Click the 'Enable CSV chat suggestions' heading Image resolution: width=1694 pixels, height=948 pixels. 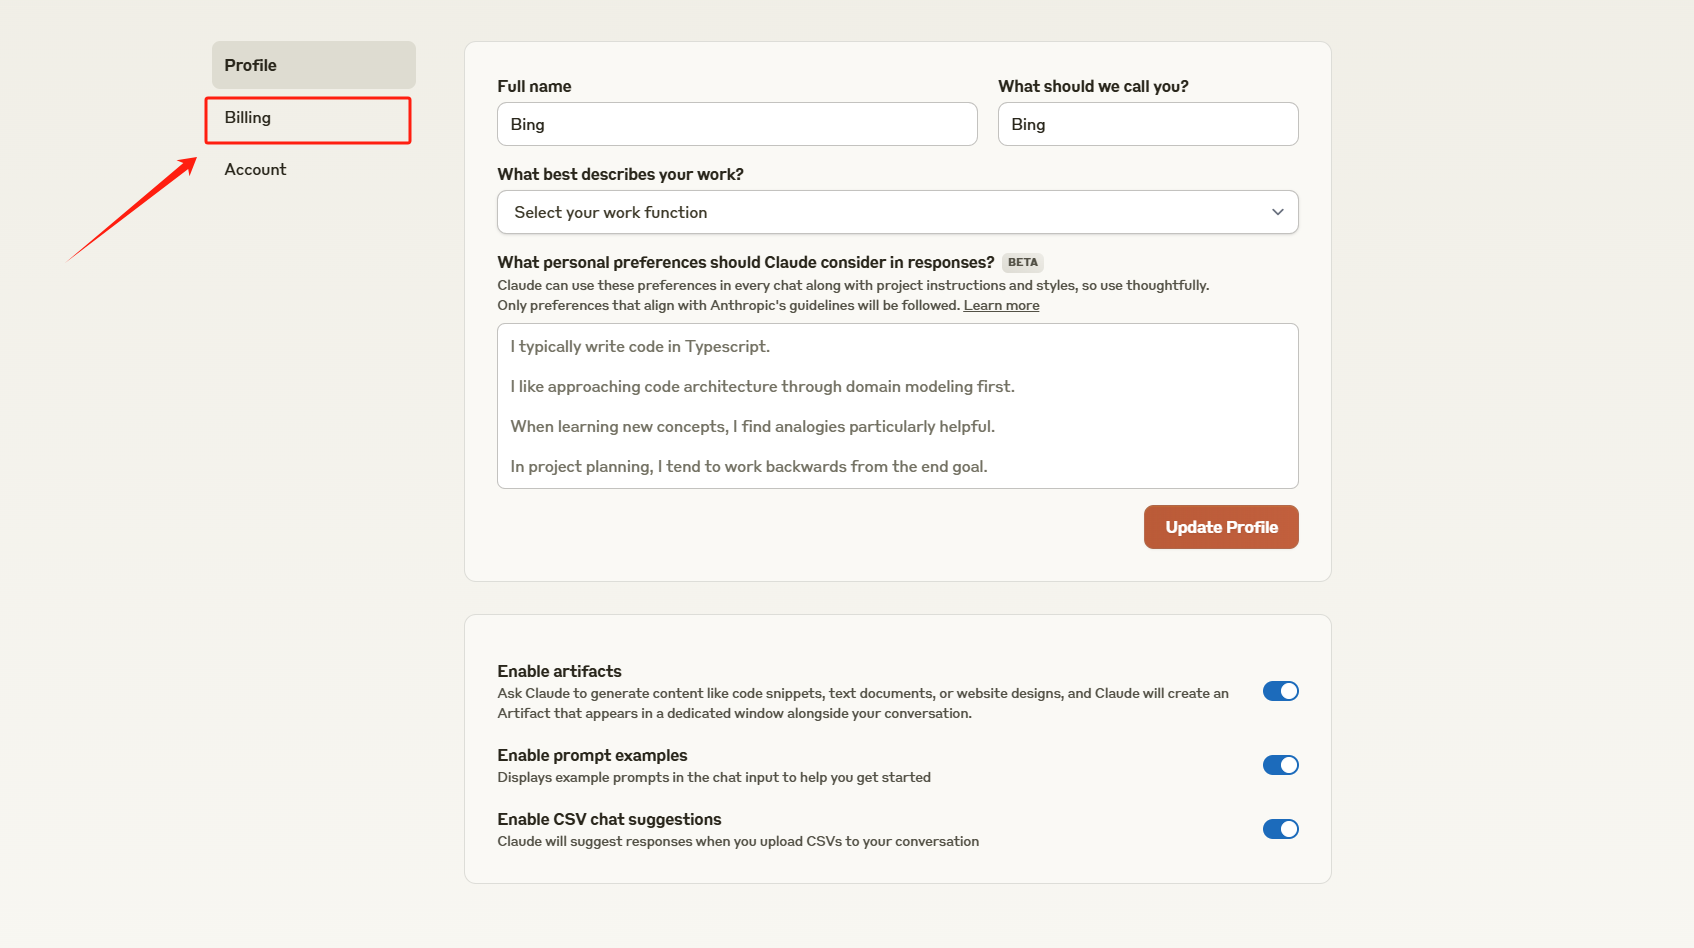(x=609, y=819)
